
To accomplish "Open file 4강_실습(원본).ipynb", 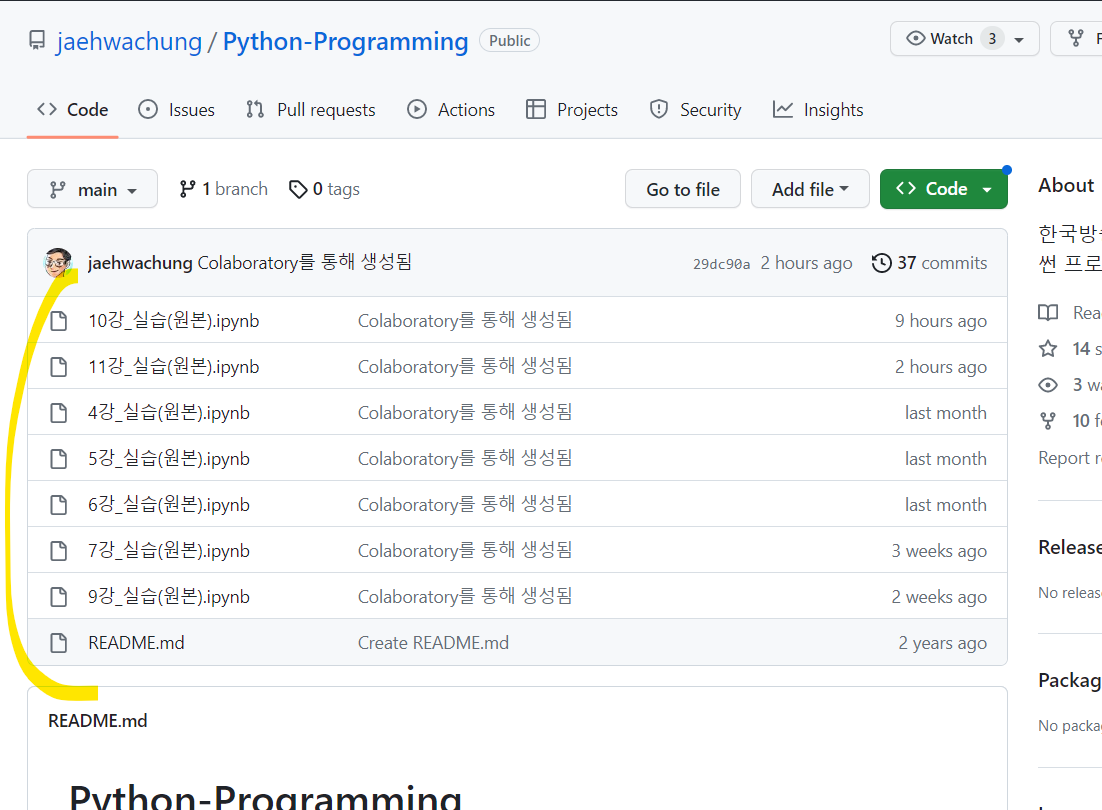I will click(x=169, y=412).
